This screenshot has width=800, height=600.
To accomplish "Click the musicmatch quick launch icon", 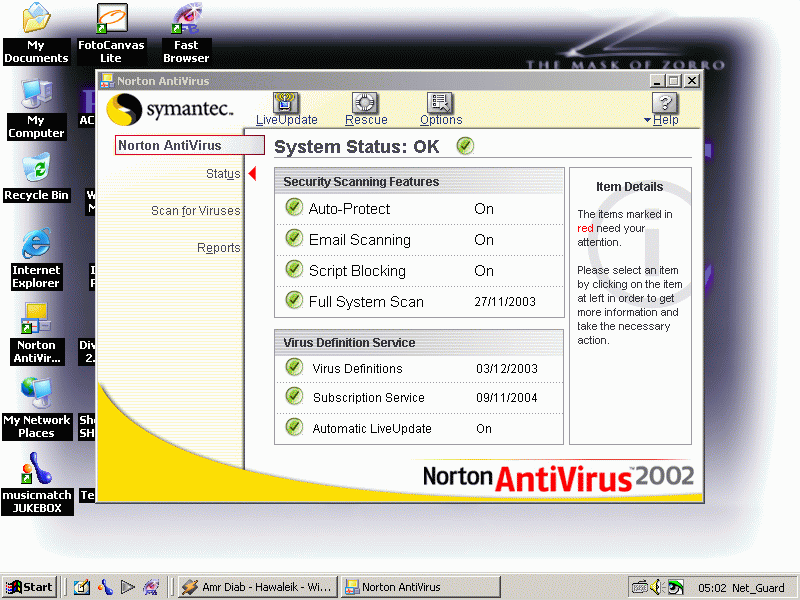I will coord(105,588).
